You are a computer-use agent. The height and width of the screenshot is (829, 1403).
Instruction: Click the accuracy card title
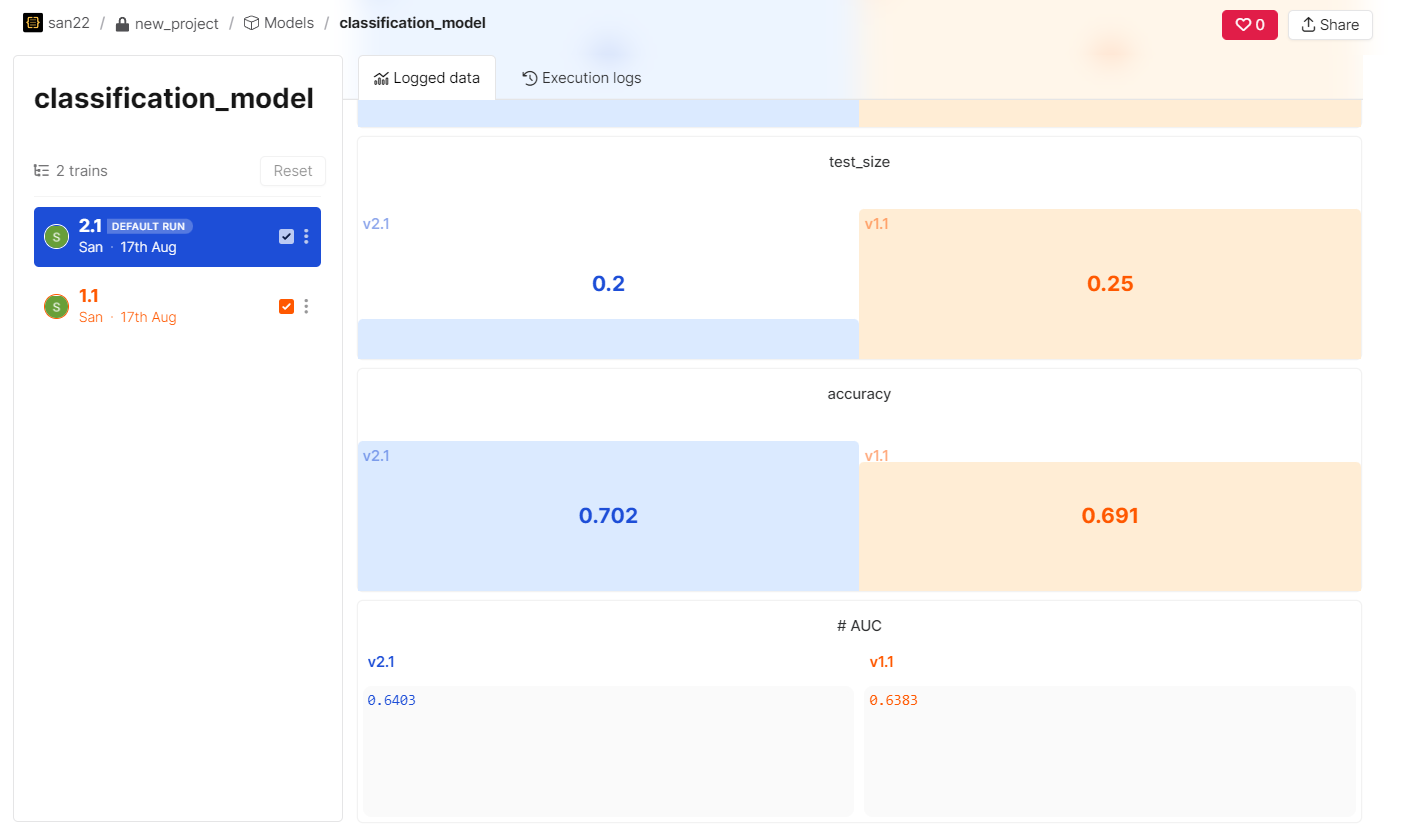(859, 394)
